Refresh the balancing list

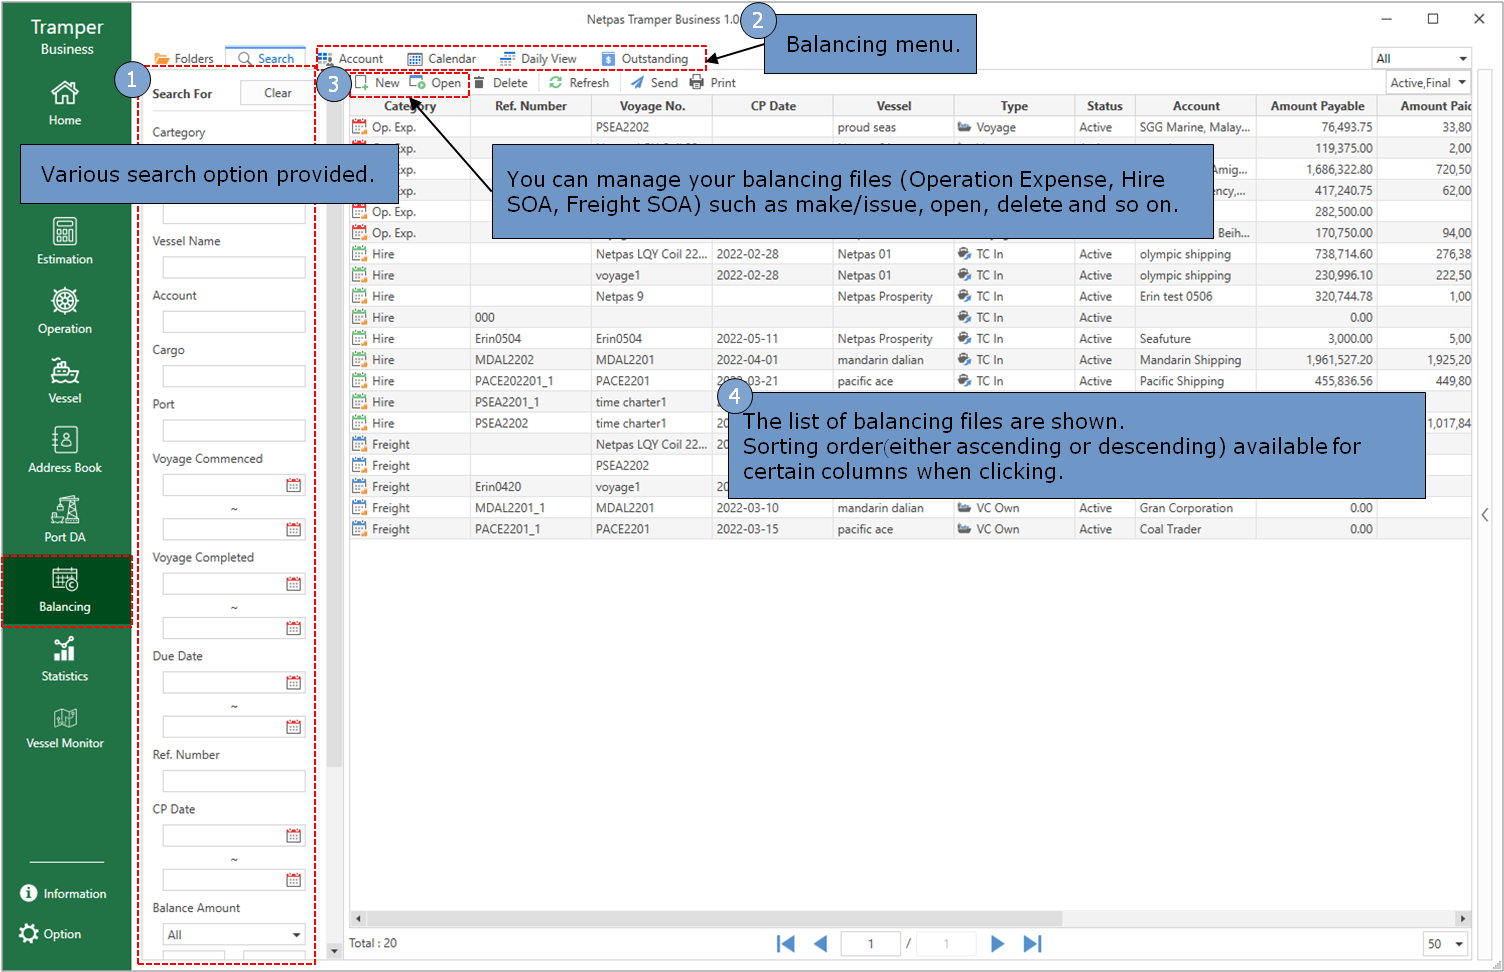pos(579,83)
